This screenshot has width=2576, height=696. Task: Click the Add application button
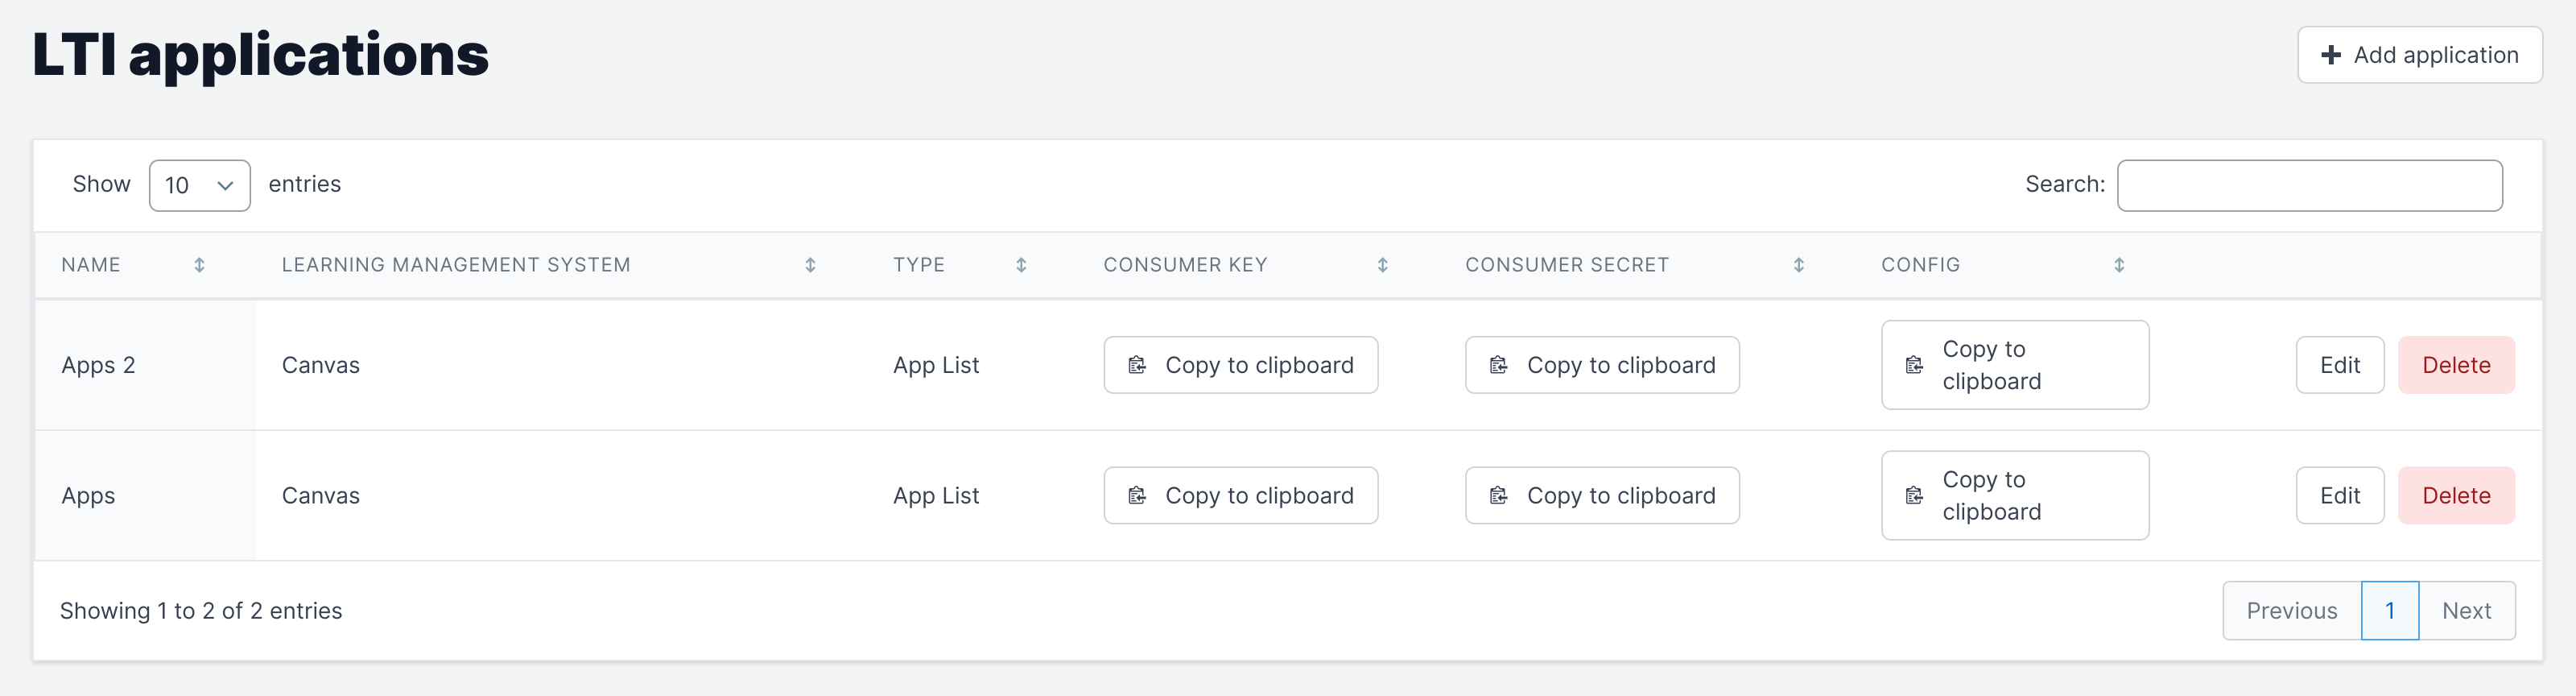(2419, 55)
